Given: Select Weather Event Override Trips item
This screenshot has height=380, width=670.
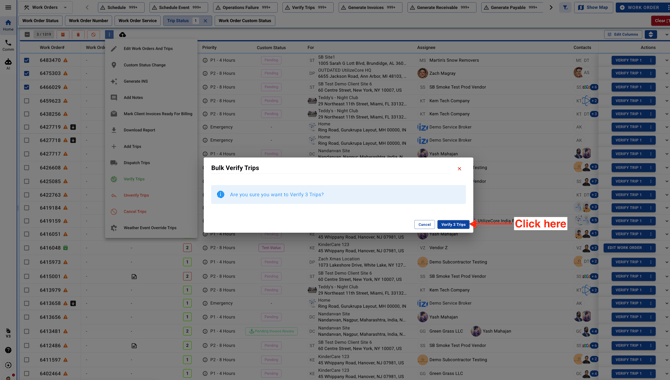Looking at the screenshot, I should [150, 228].
